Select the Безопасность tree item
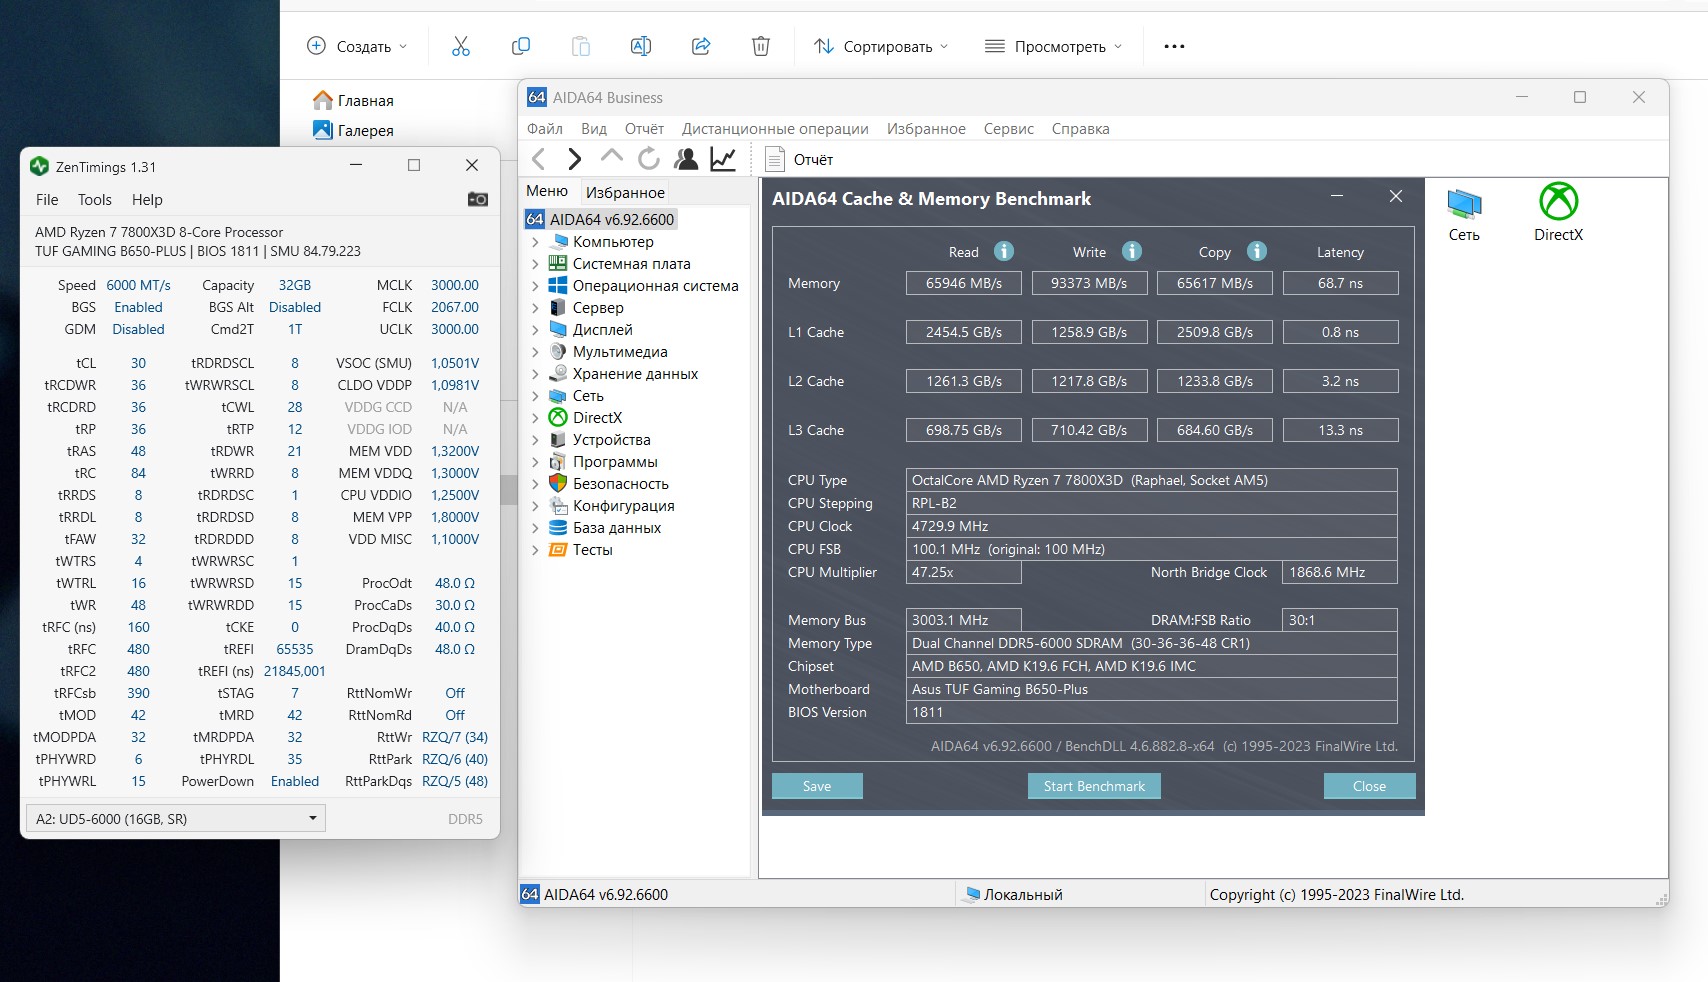This screenshot has height=982, width=1708. coord(620,484)
